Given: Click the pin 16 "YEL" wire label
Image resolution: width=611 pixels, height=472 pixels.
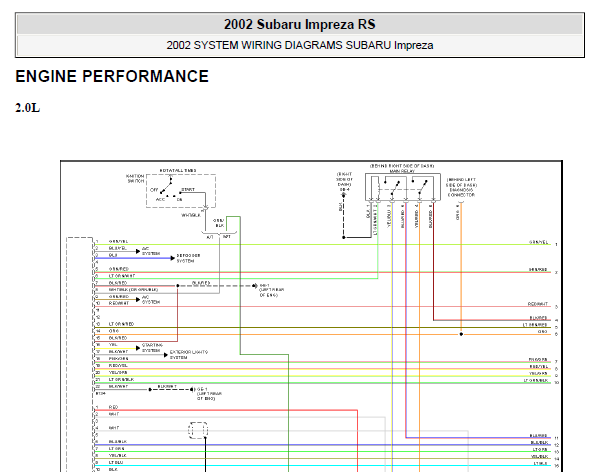Looking at the screenshot, I should click(x=113, y=345).
